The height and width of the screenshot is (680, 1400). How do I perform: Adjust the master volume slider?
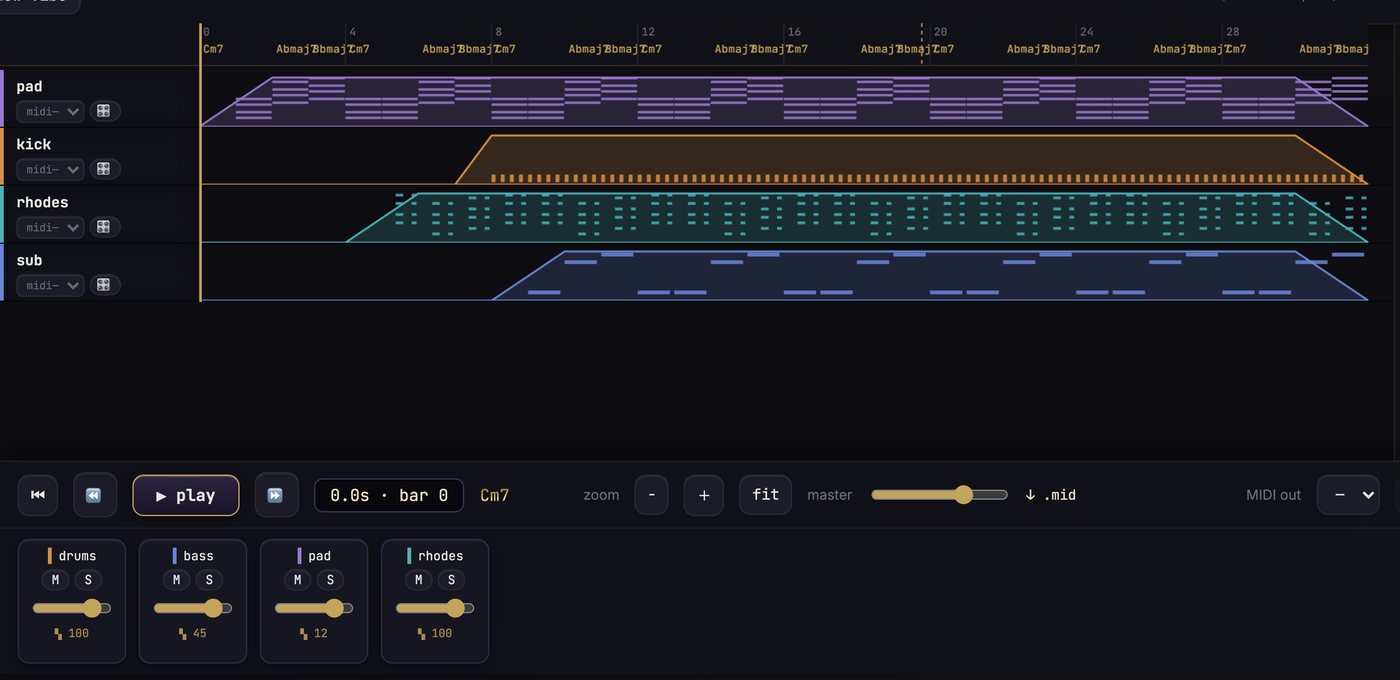[x=939, y=494]
